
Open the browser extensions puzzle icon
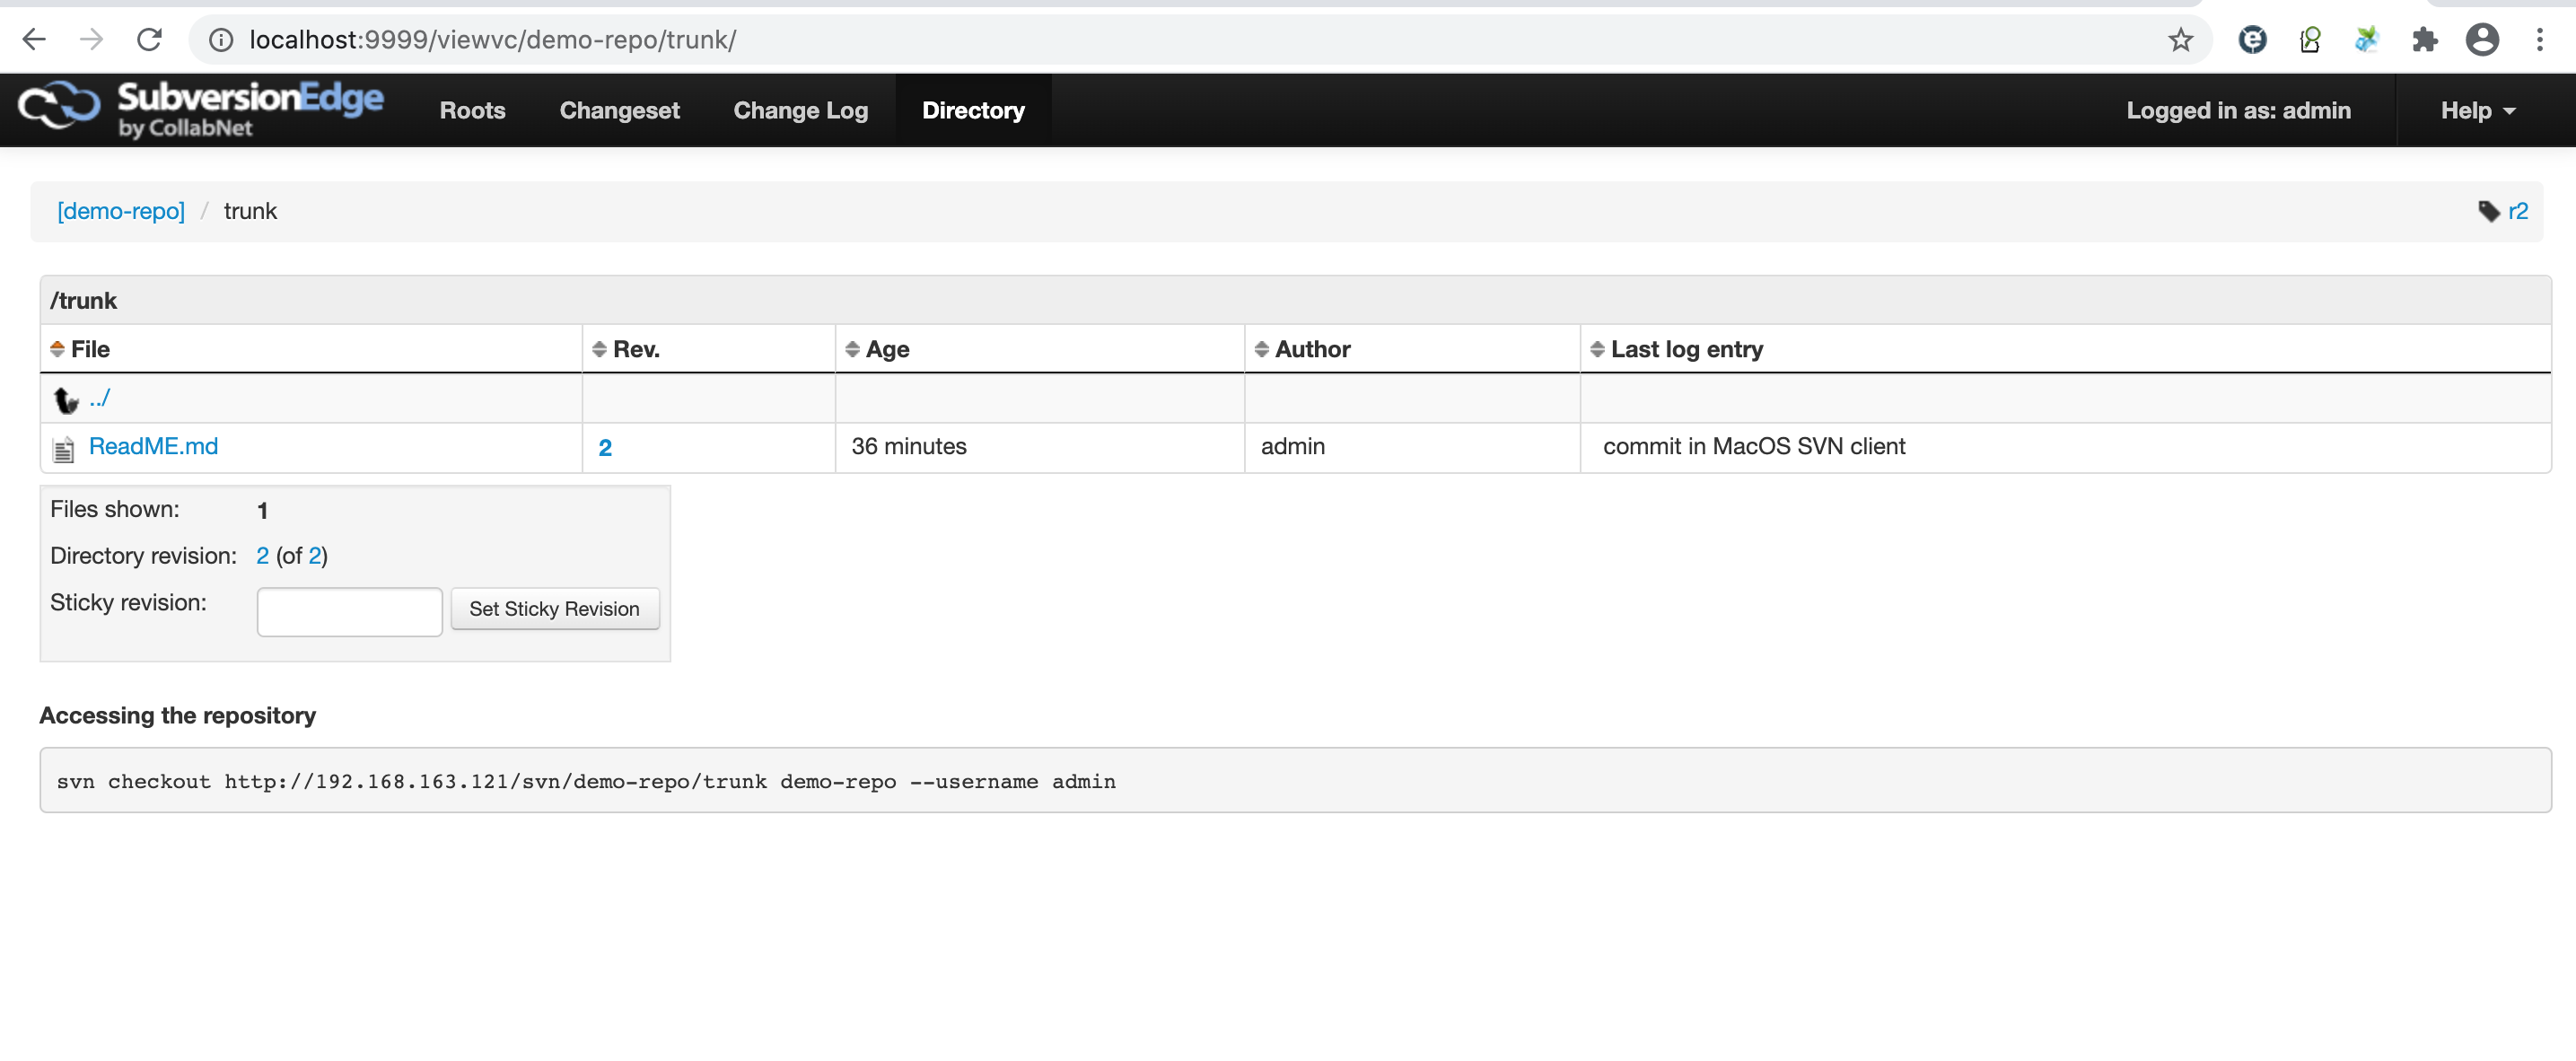click(2424, 40)
